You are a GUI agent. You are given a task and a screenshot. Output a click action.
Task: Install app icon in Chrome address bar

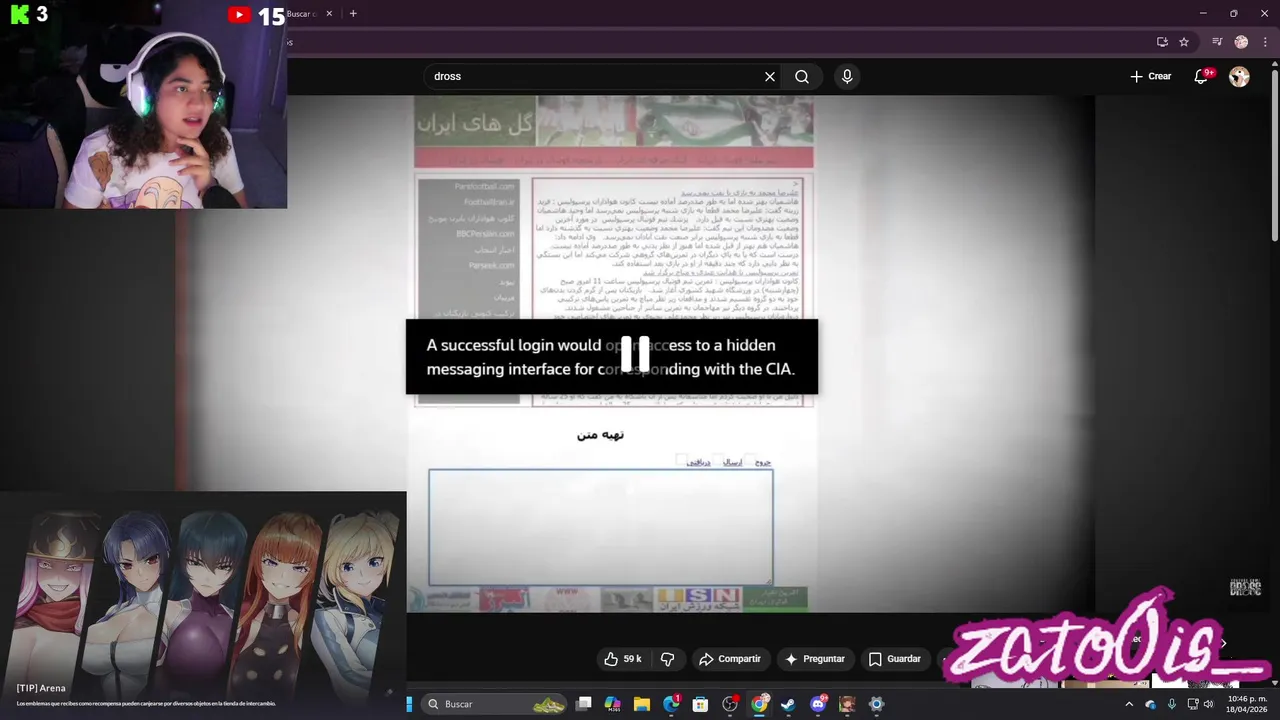tap(1162, 42)
